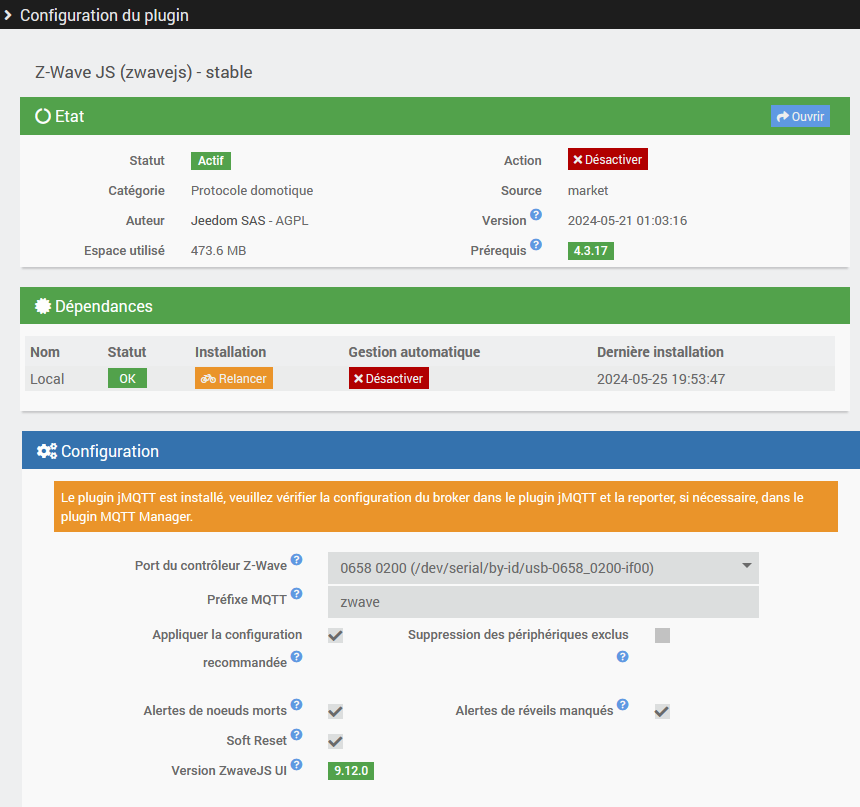Click the gear badge icon beside Dépendances
860x807 pixels.
[x=43, y=306]
